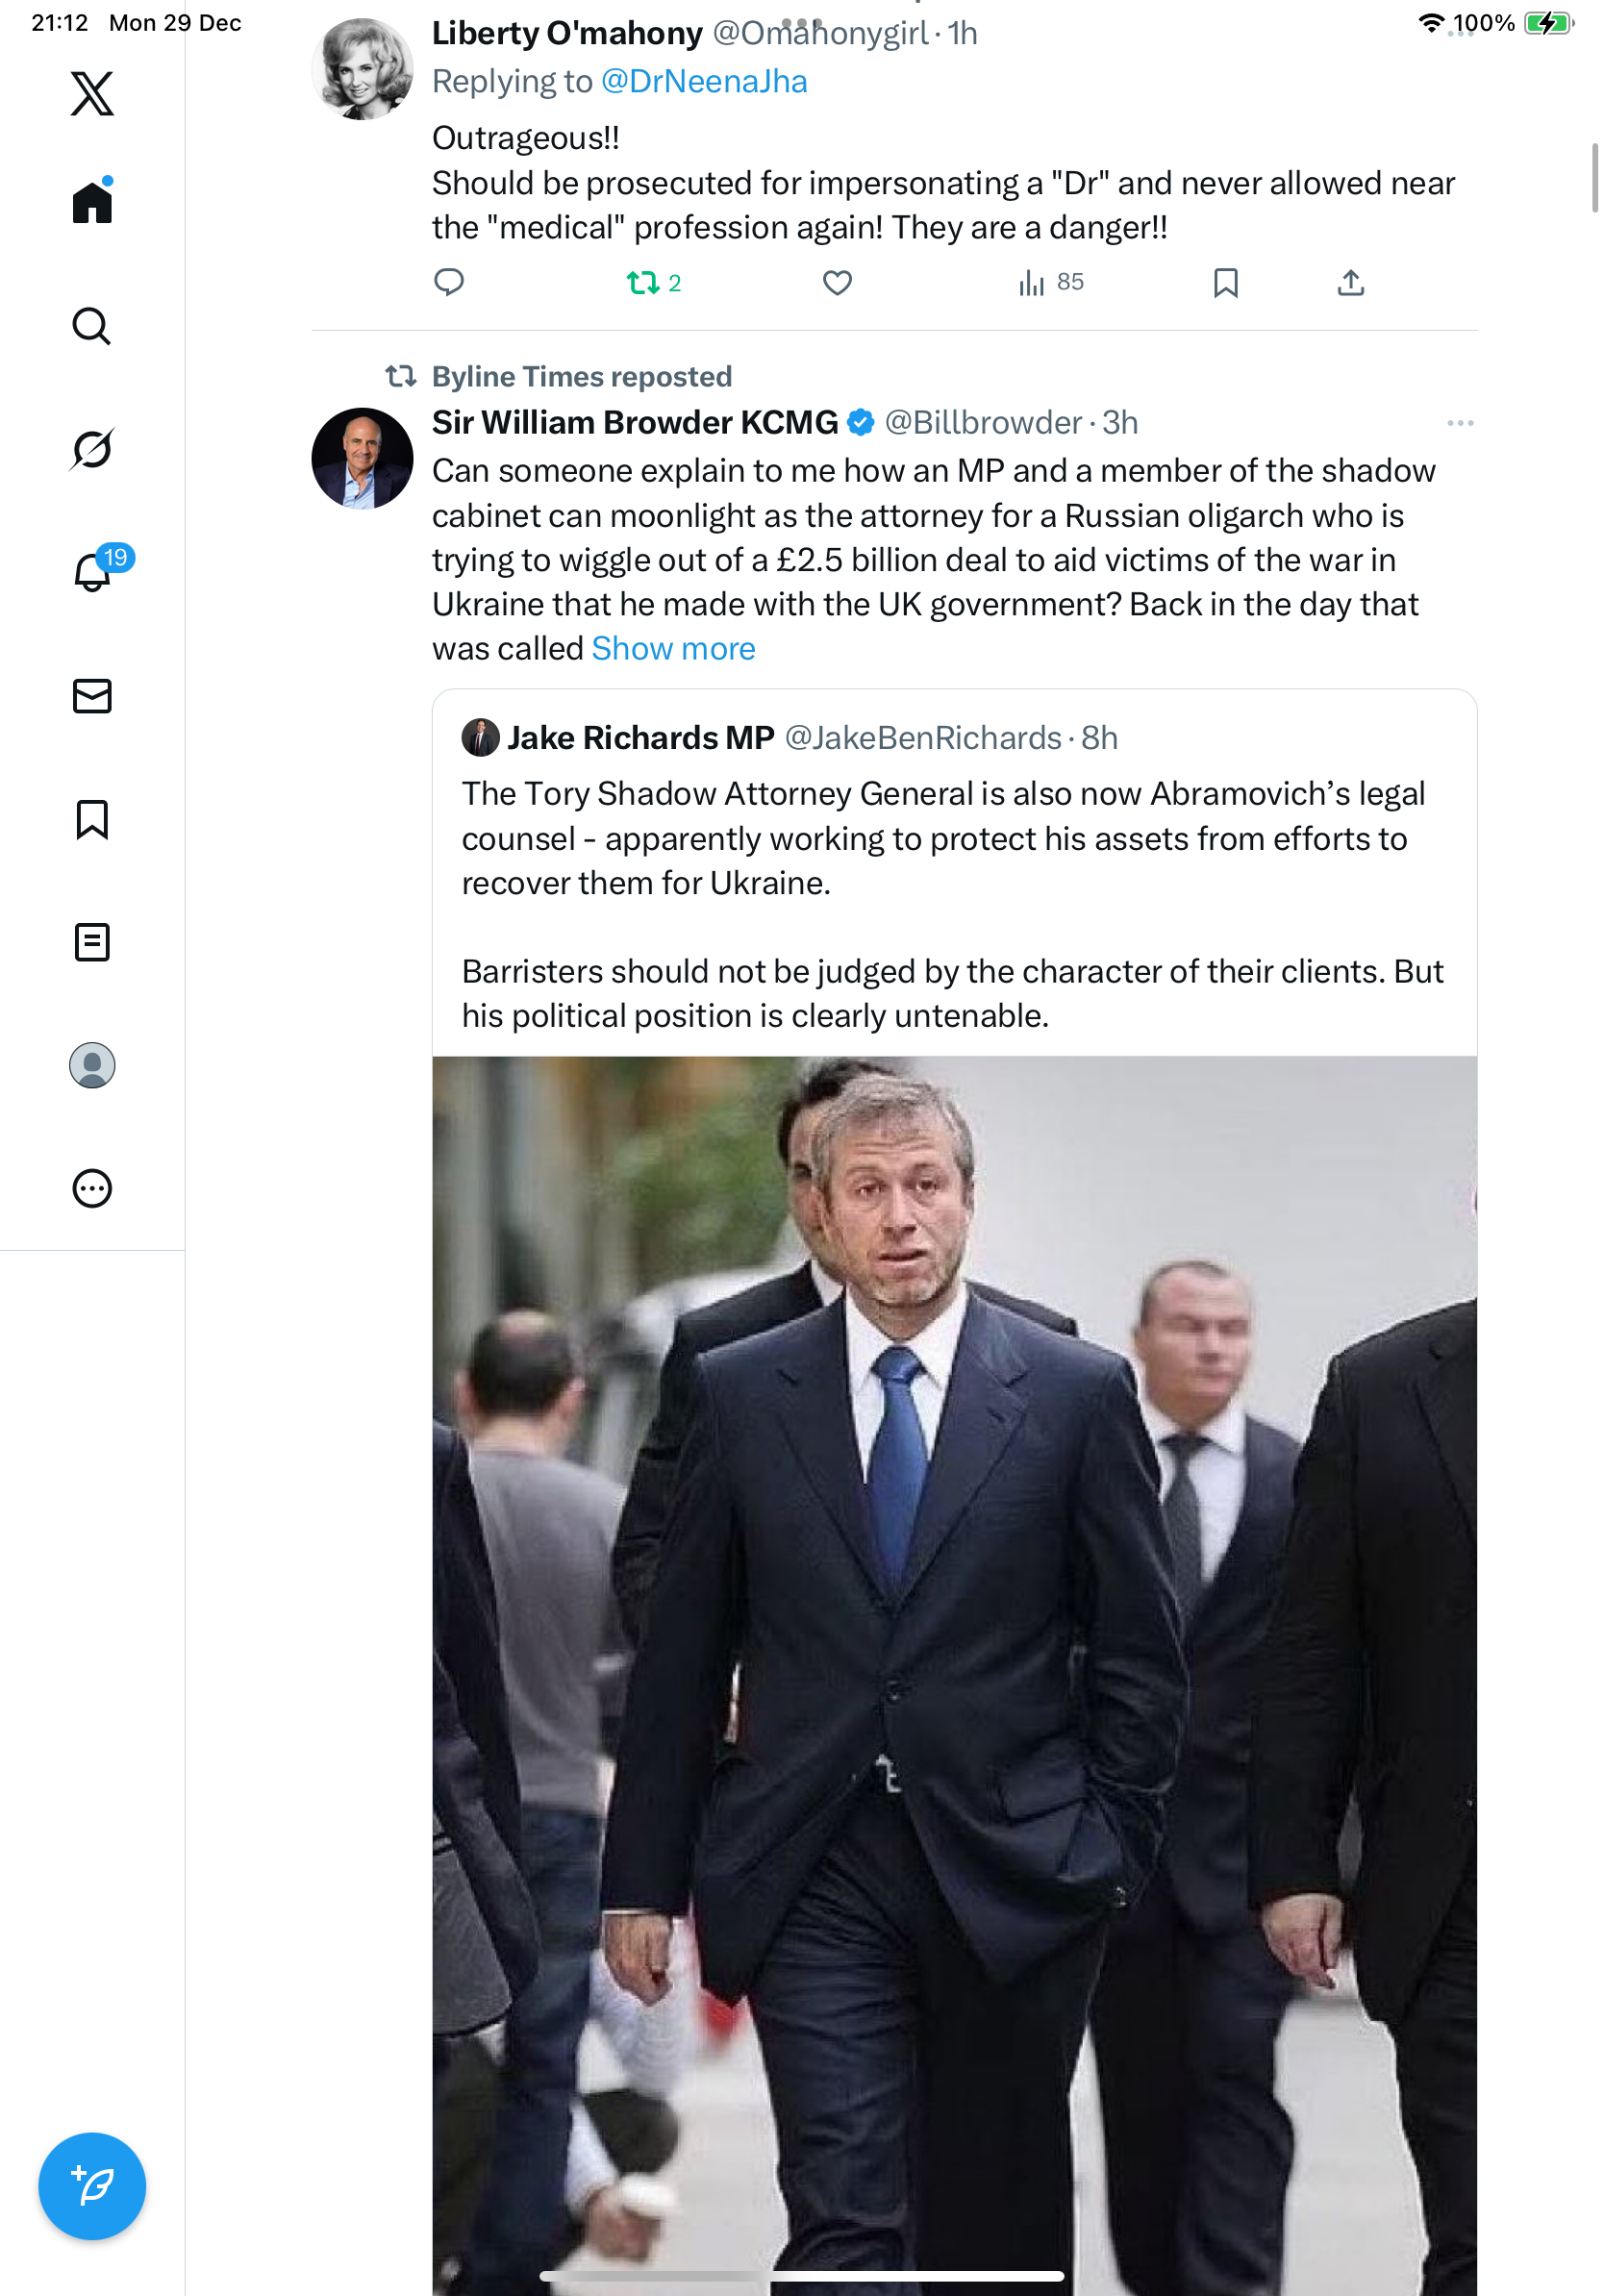Open the Bookmarks sidebar icon
1604x2296 pixels.
pos(92,819)
